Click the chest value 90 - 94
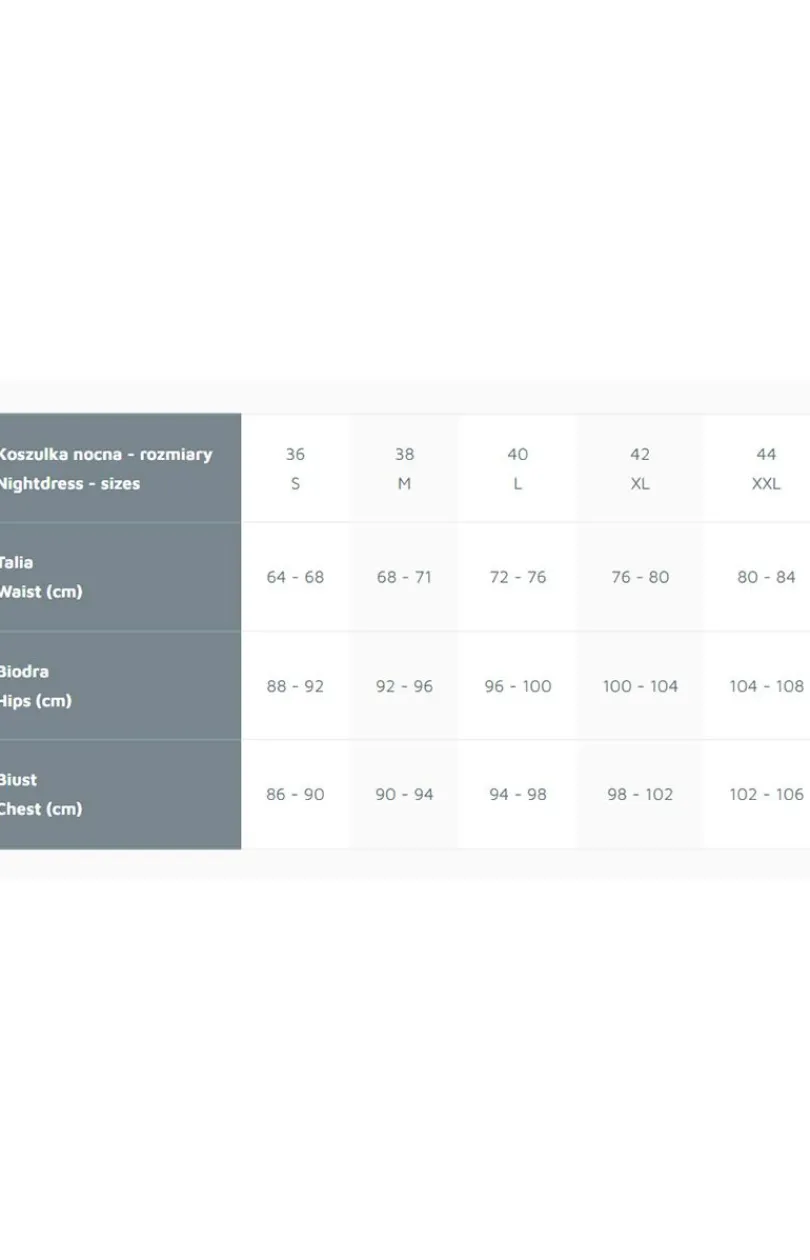This screenshot has height=1260, width=810. coord(404,794)
